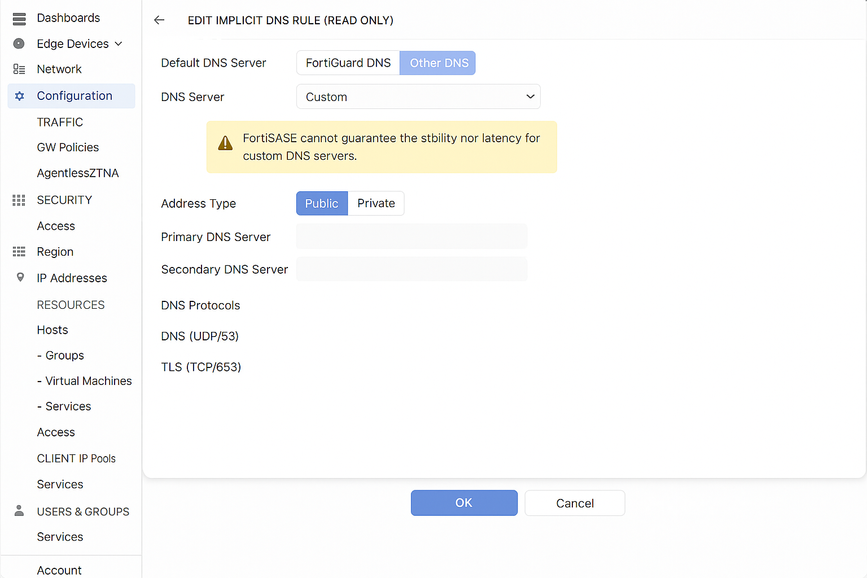Select the Public address type
Screen dimensions: 867x578
click(322, 203)
